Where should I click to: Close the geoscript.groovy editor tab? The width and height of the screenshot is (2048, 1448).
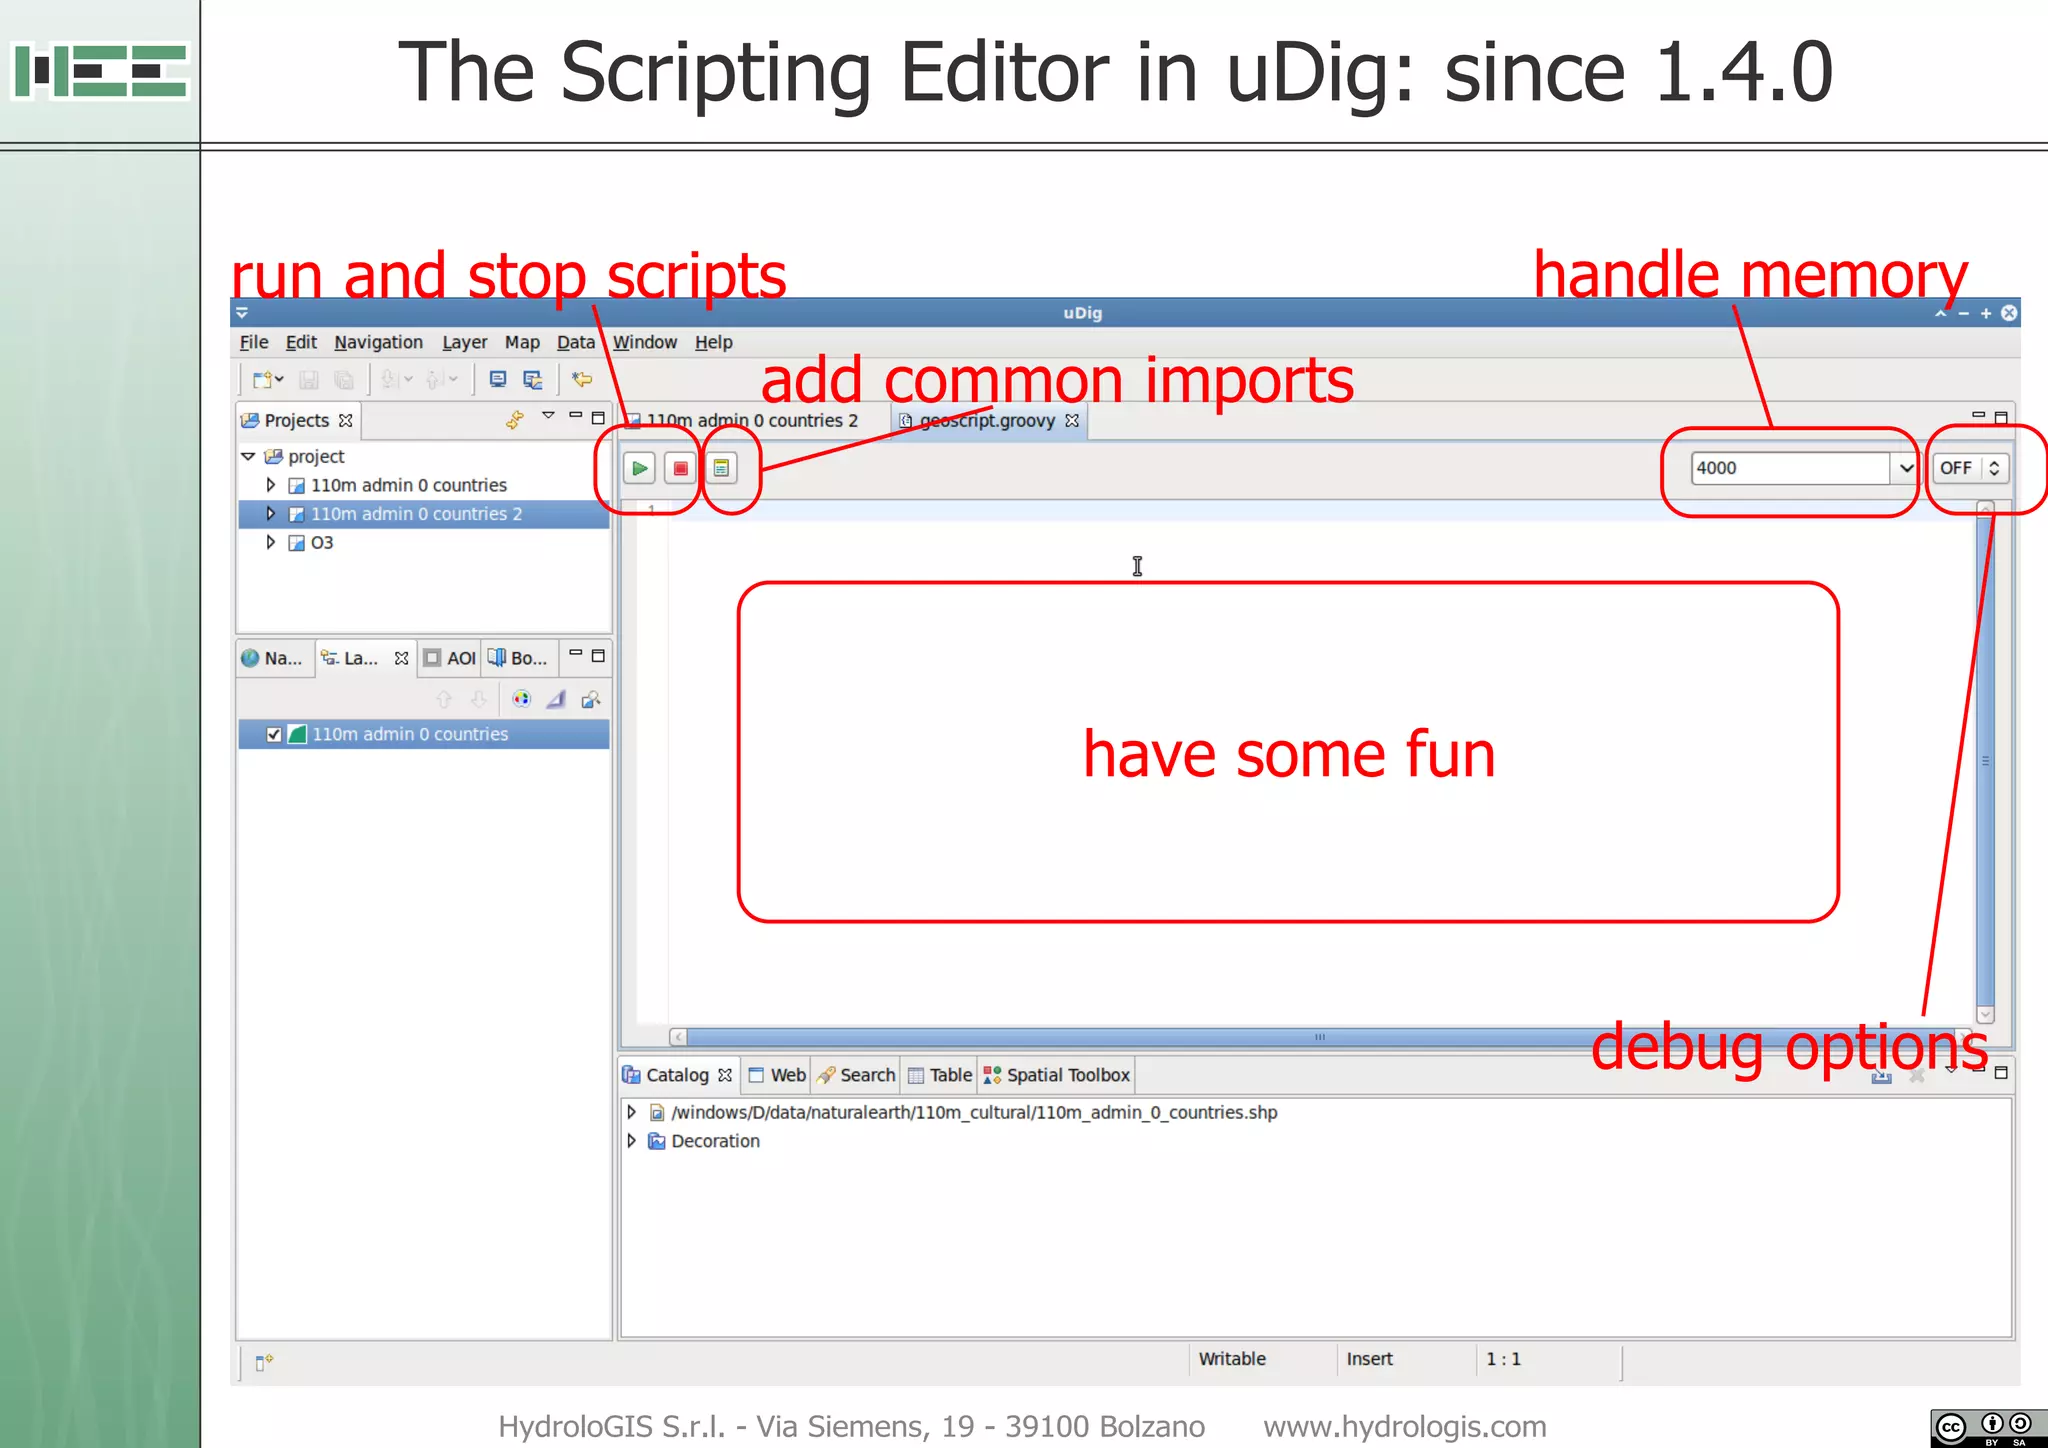point(1072,420)
